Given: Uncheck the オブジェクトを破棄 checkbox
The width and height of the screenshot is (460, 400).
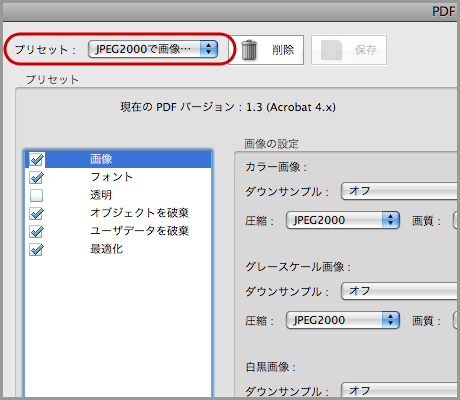Looking at the screenshot, I should (x=36, y=213).
